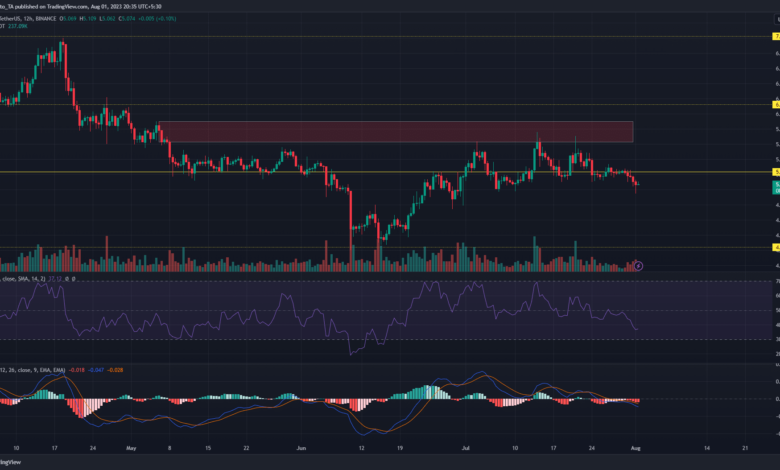This screenshot has height=470, width=780.
Task: Click the topmost yellow price label
Action: [x=775, y=36]
